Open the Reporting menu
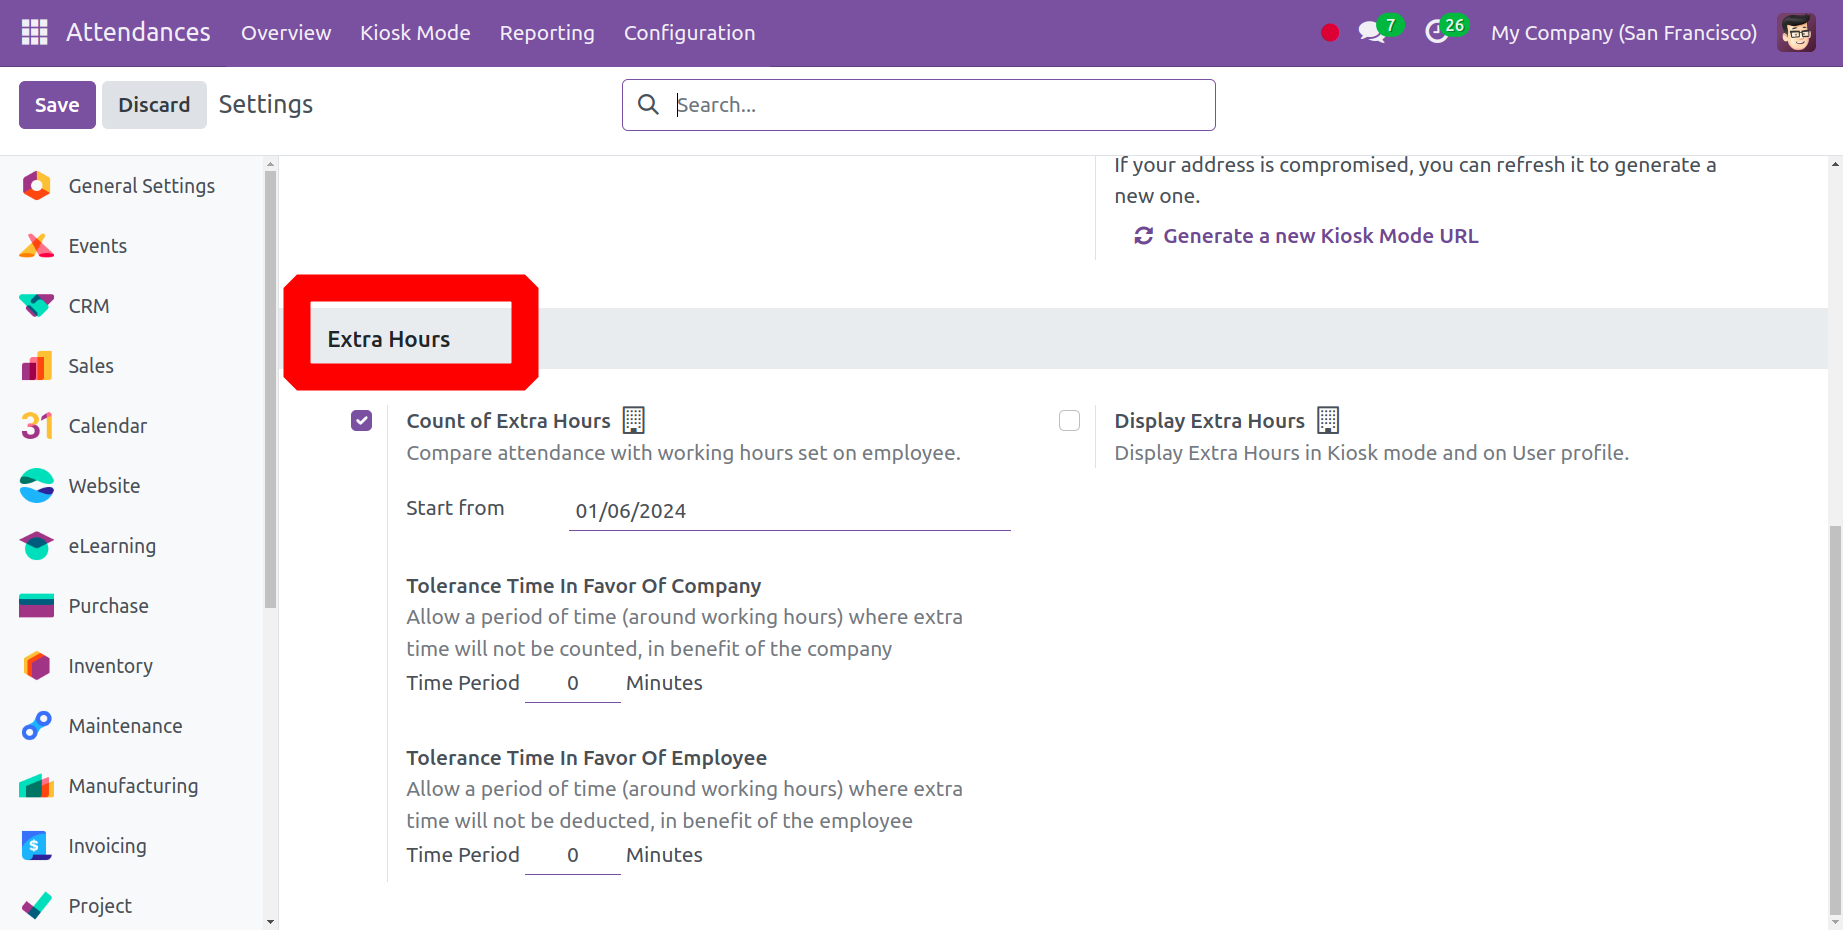1843x930 pixels. (x=546, y=33)
